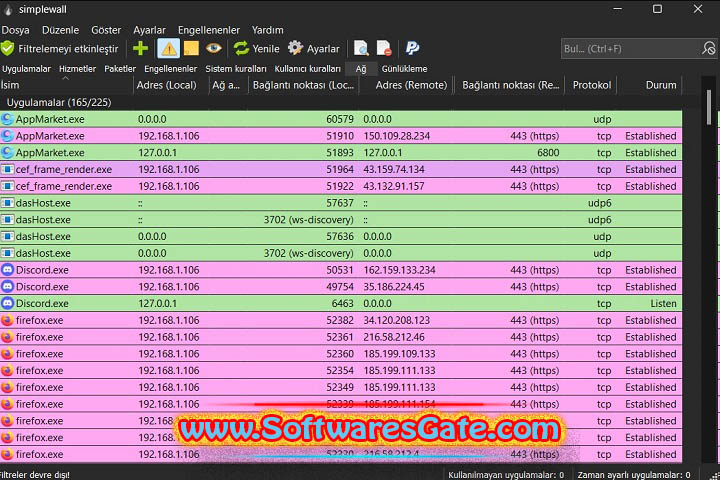Click AppMarket.exe icon in 51893 row
The width and height of the screenshot is (720, 480).
pos(7,152)
